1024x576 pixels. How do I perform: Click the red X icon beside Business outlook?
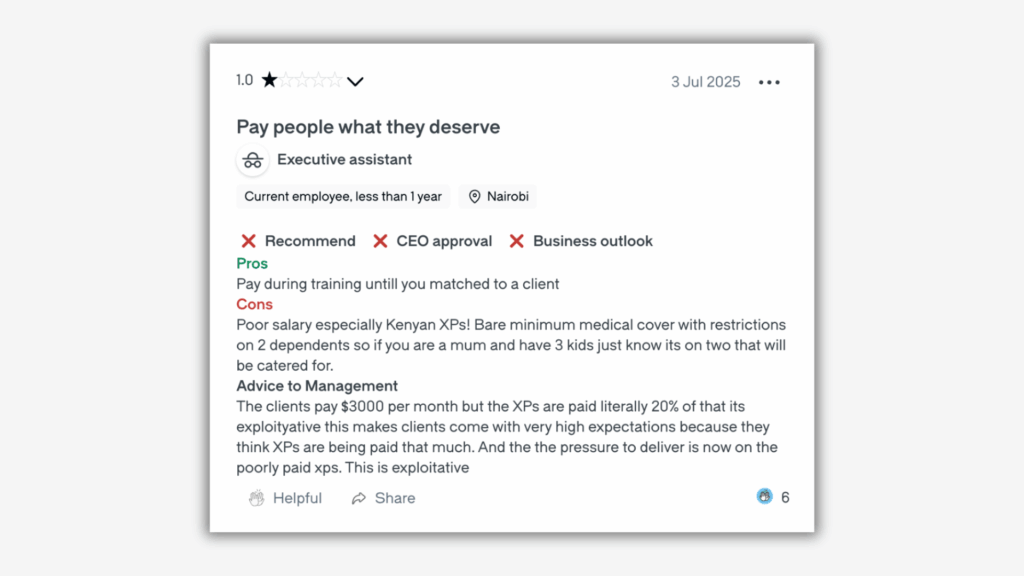coord(516,240)
